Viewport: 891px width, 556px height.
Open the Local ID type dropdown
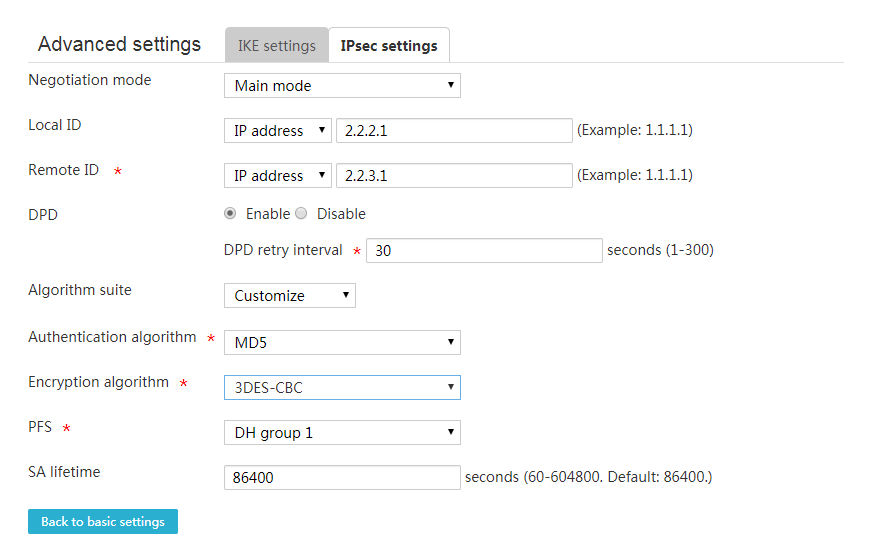coord(277,130)
